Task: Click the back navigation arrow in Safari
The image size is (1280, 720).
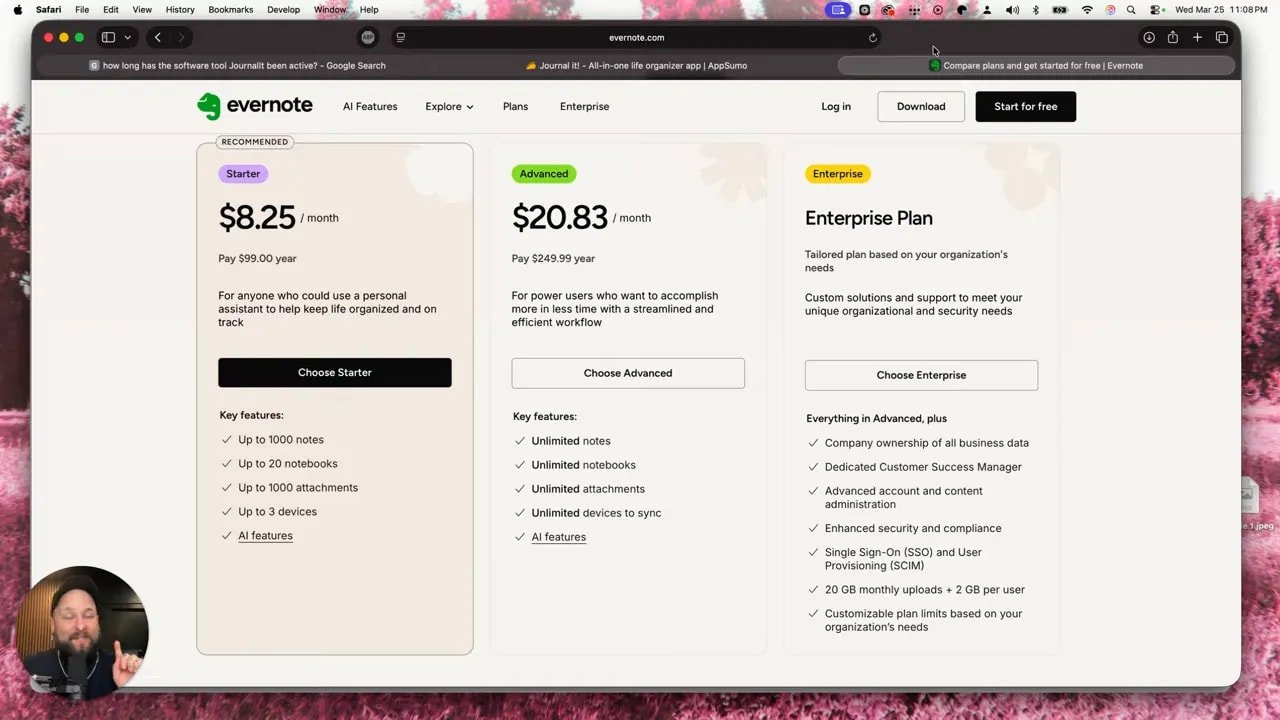Action: pos(157,37)
